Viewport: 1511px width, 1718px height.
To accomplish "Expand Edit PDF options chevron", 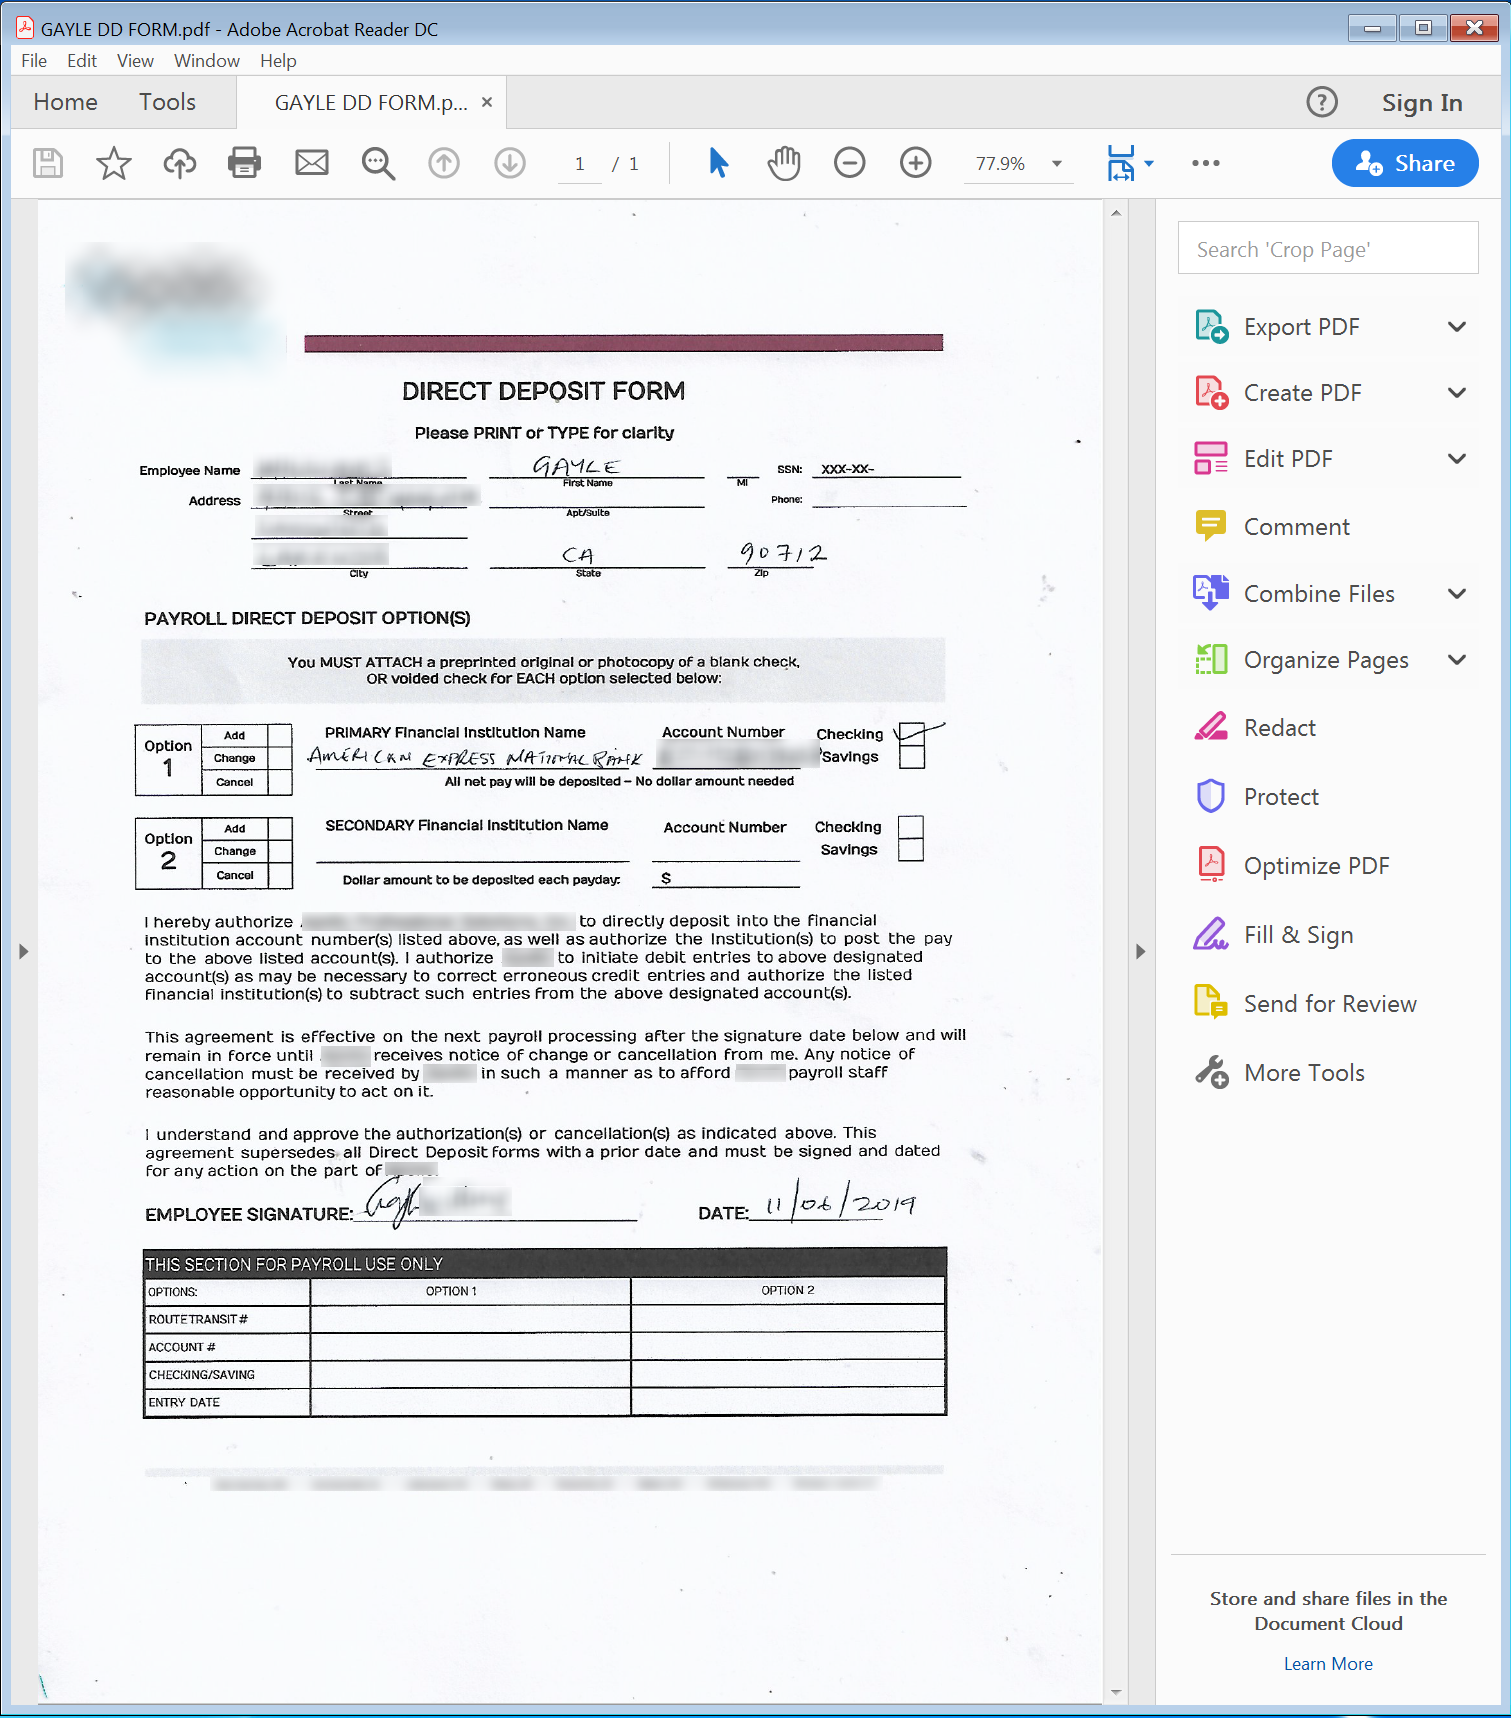I will point(1457,459).
